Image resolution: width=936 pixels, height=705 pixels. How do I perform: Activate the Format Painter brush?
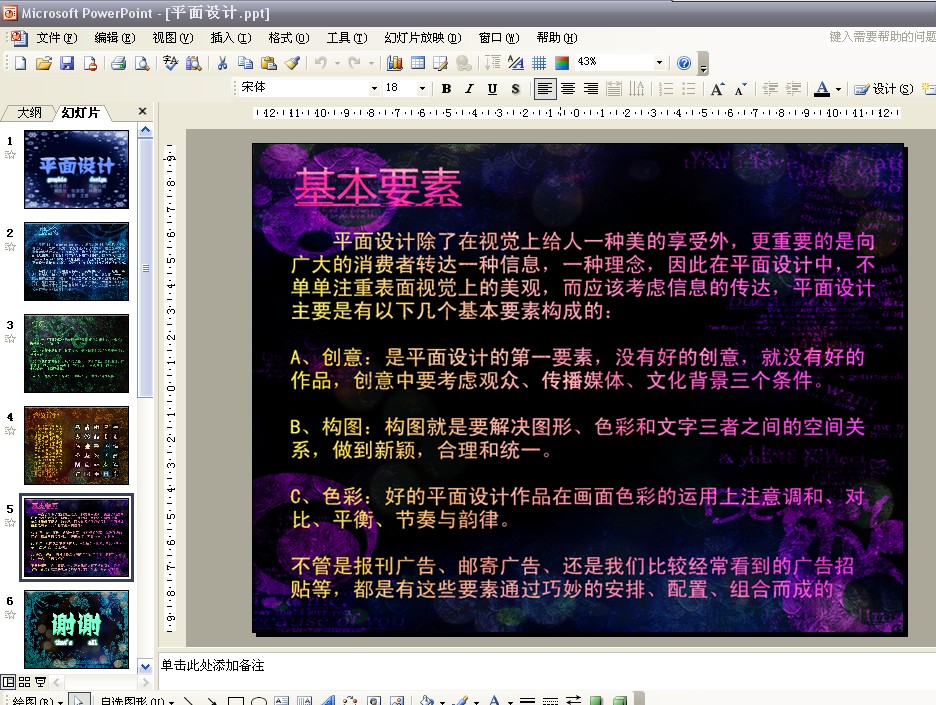point(292,63)
